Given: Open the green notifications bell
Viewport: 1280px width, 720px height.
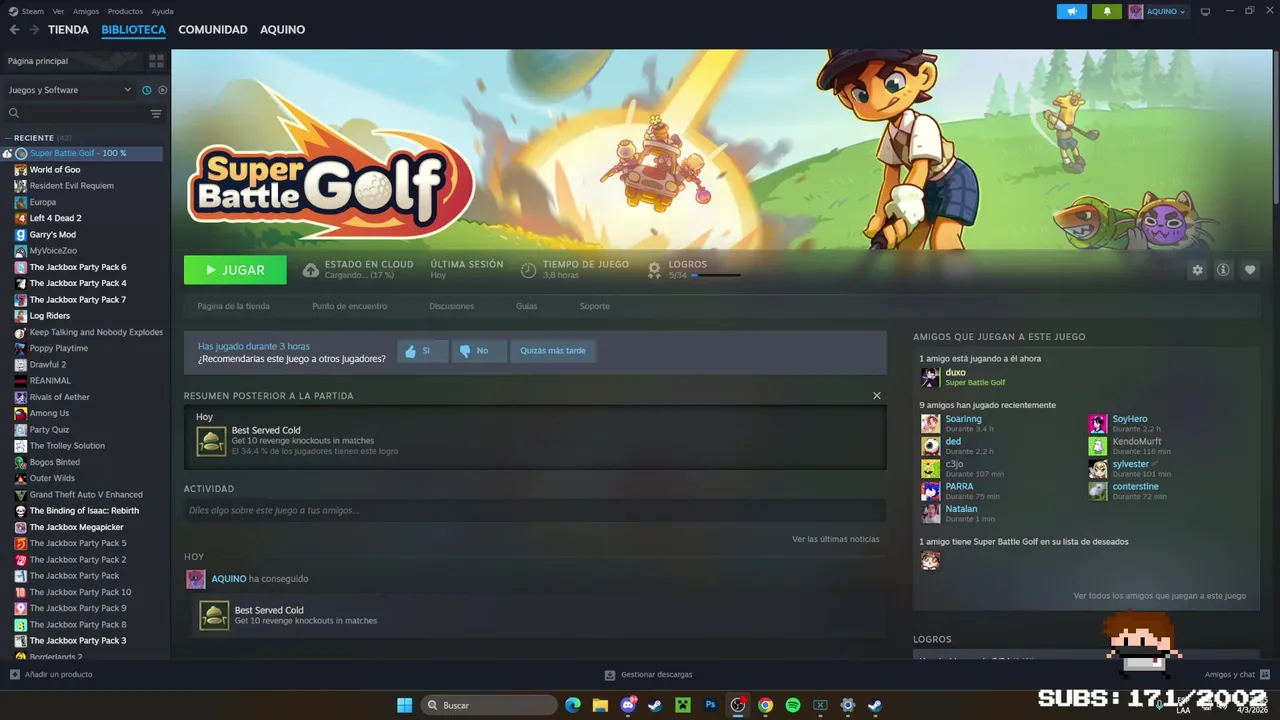Looking at the screenshot, I should click(x=1107, y=11).
